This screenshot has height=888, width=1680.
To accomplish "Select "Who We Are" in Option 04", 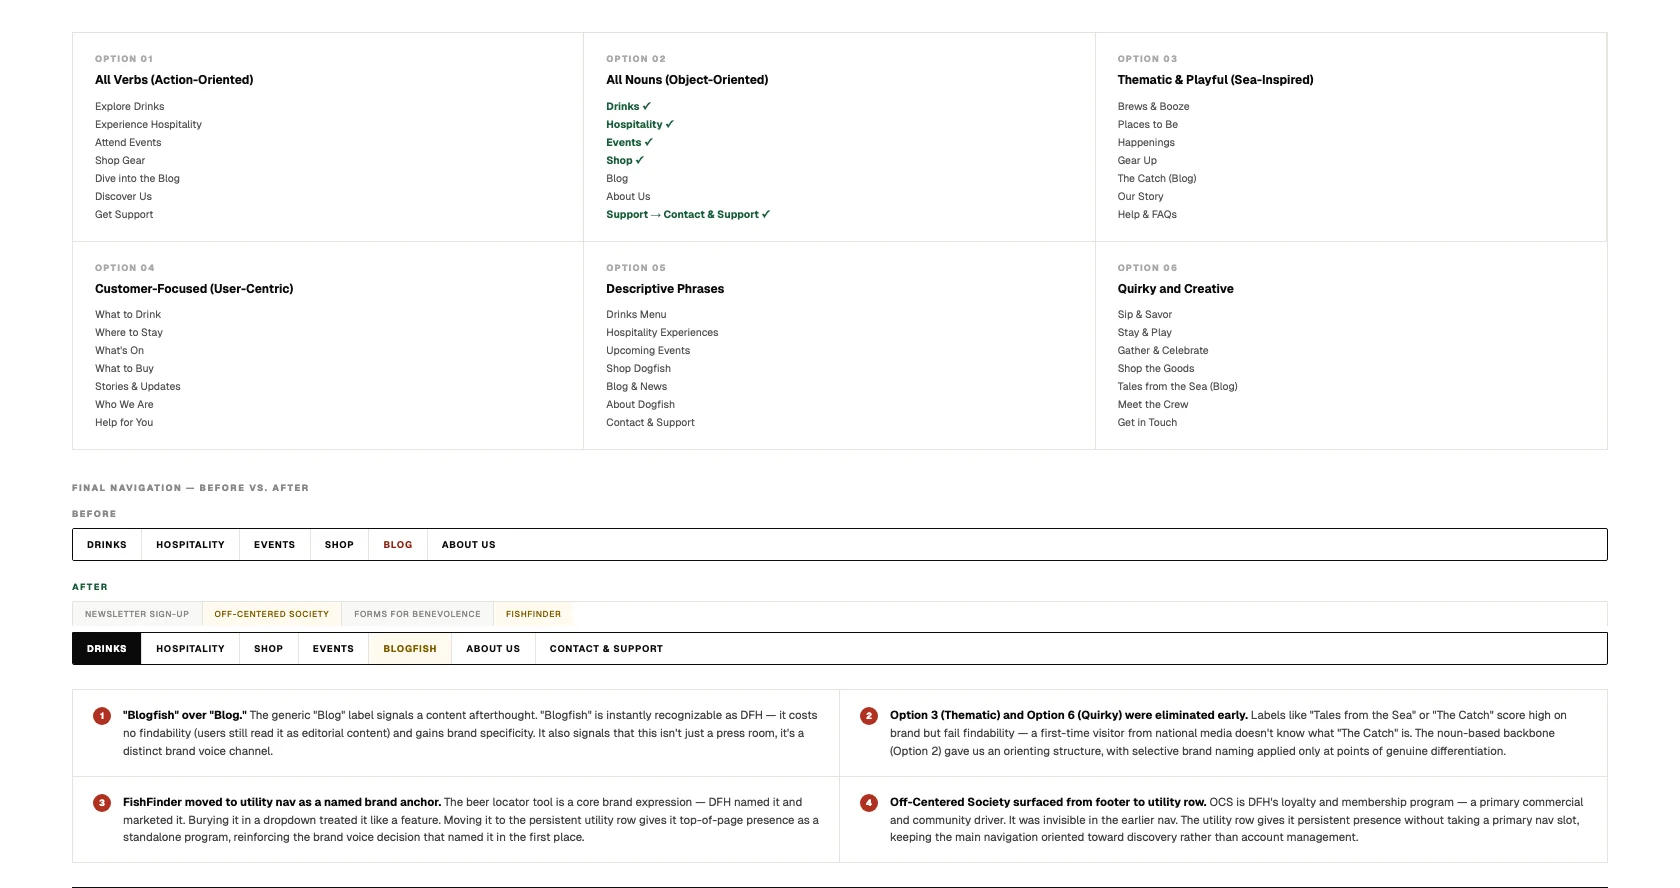I will [124, 405].
